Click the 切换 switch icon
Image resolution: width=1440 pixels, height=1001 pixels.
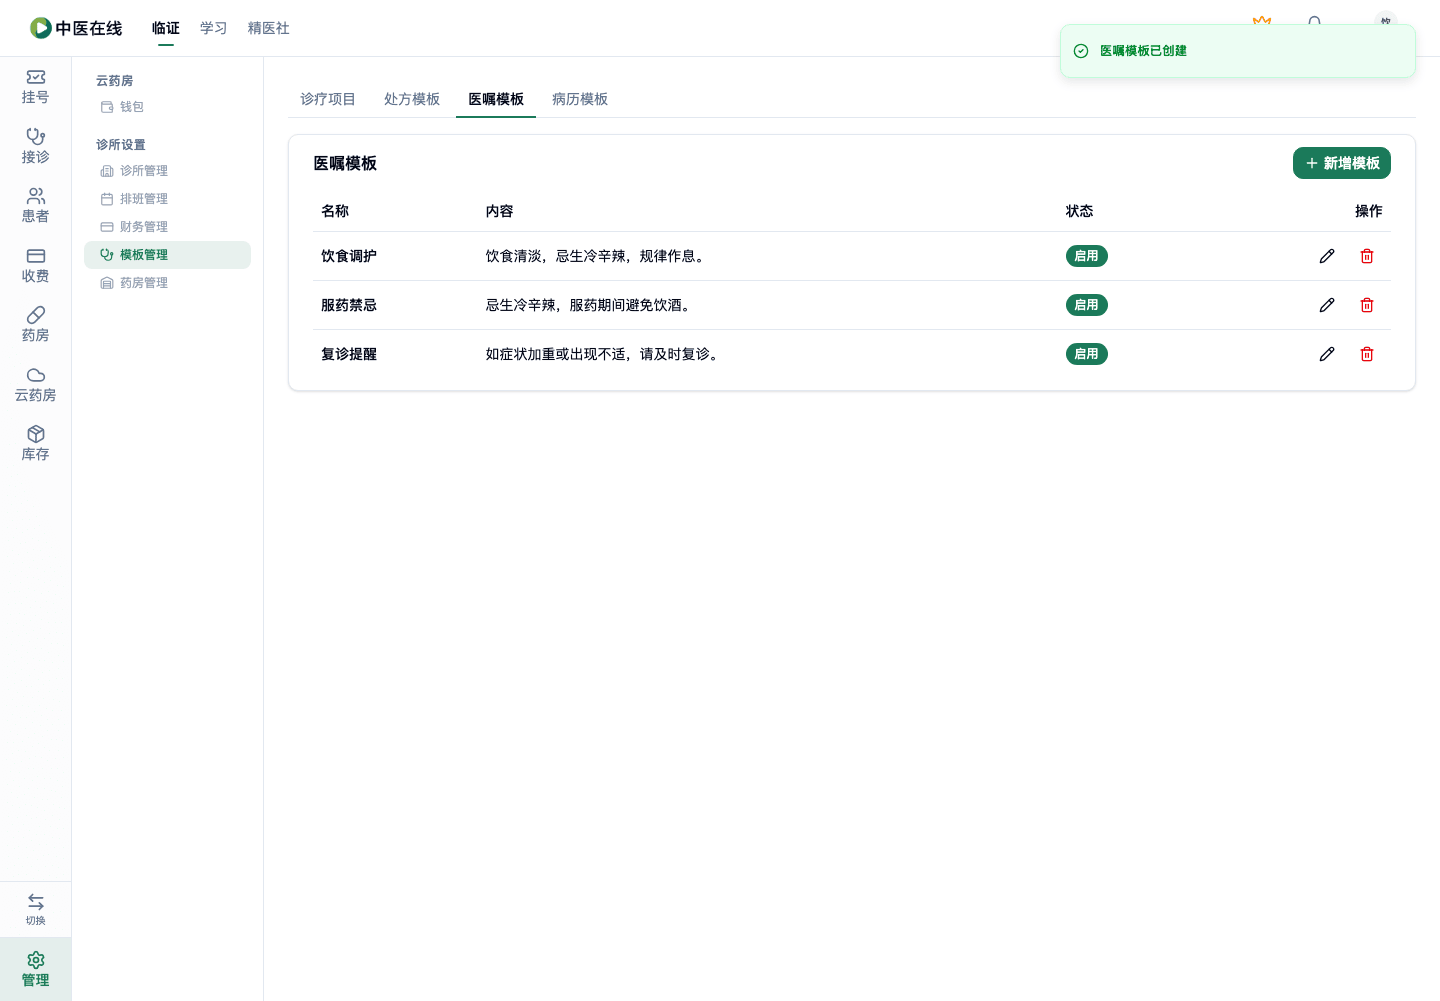[35, 909]
